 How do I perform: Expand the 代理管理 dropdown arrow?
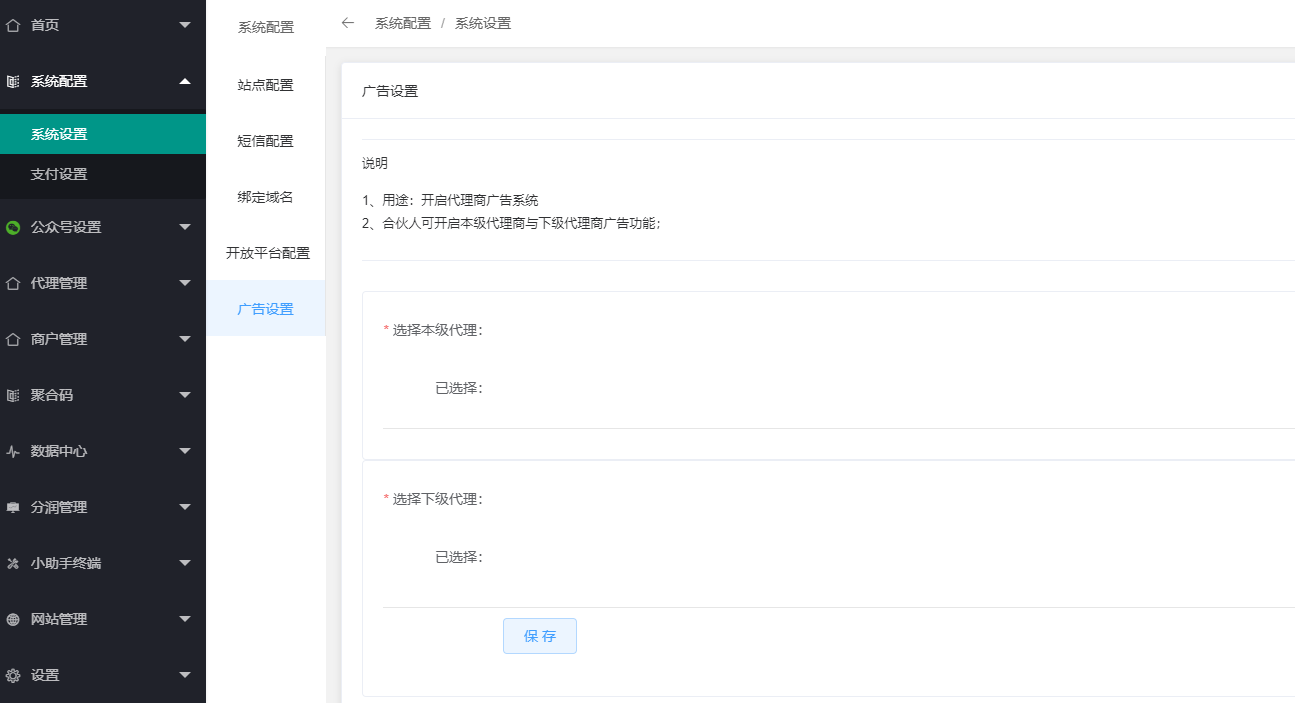(185, 283)
